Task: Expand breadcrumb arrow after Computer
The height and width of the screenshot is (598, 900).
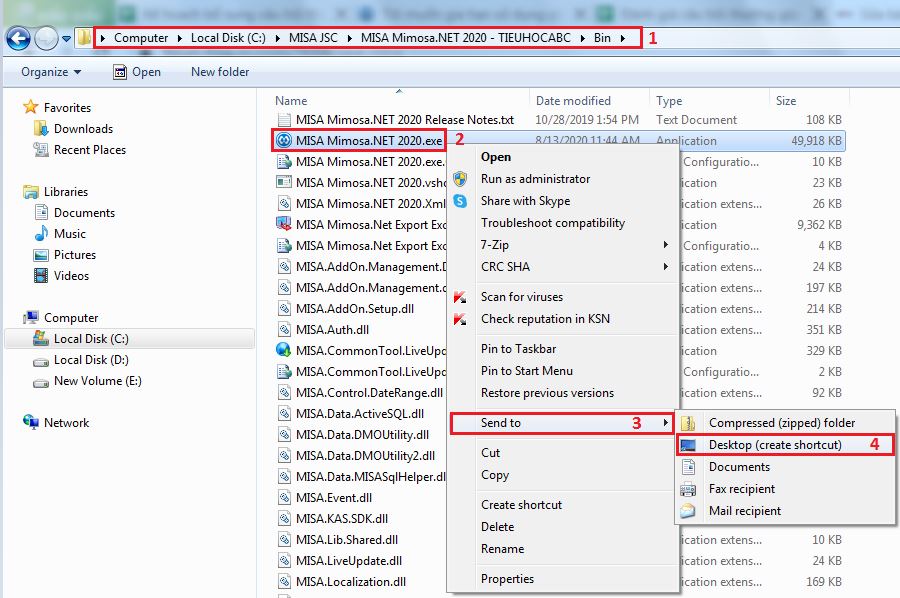Action: (179, 38)
